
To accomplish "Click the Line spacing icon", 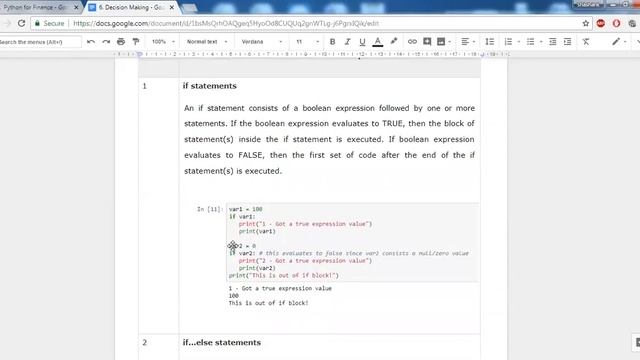I will point(489,42).
